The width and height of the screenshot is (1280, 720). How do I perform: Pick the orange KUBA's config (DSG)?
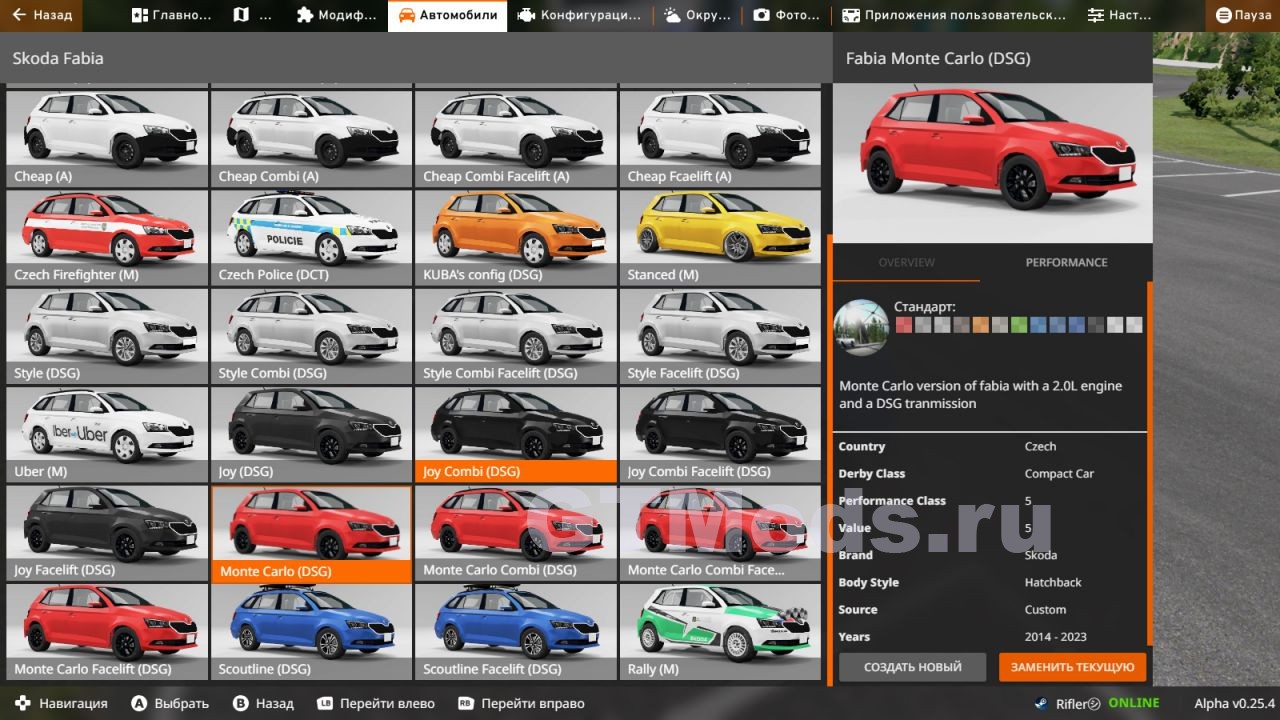(x=516, y=237)
